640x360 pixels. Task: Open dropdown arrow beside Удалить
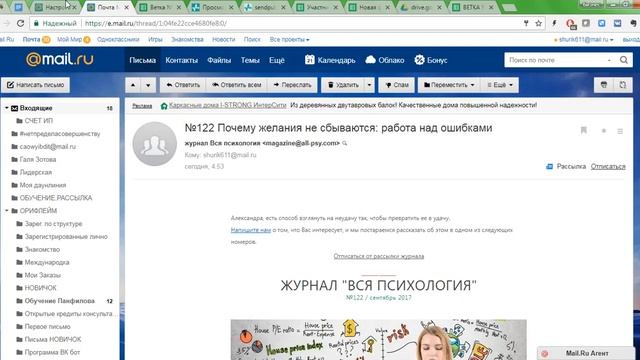pos(369,85)
